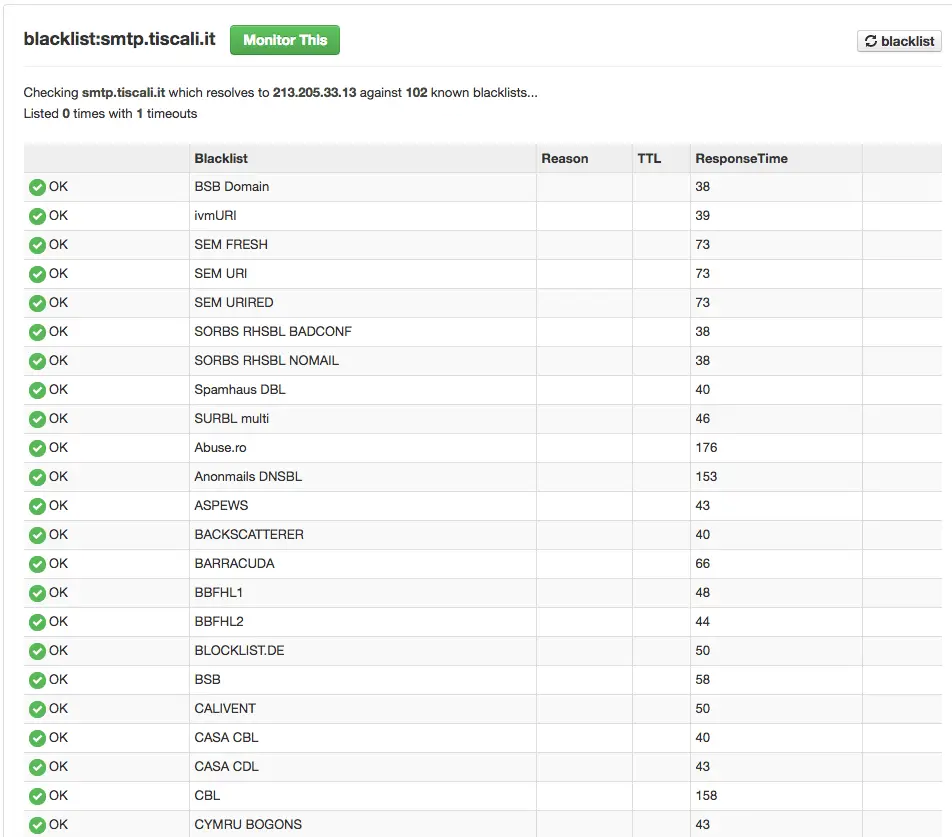Click green check icon for ASPEWS
This screenshot has width=952, height=837.
pos(37,506)
